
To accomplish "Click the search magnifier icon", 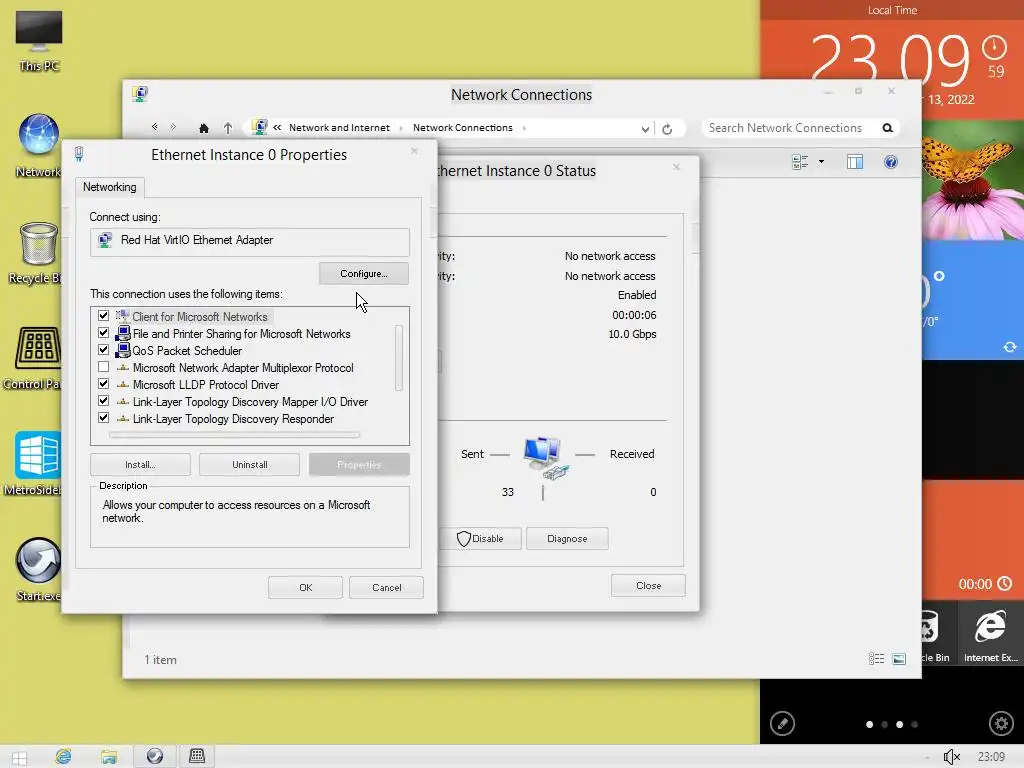I will tap(888, 128).
